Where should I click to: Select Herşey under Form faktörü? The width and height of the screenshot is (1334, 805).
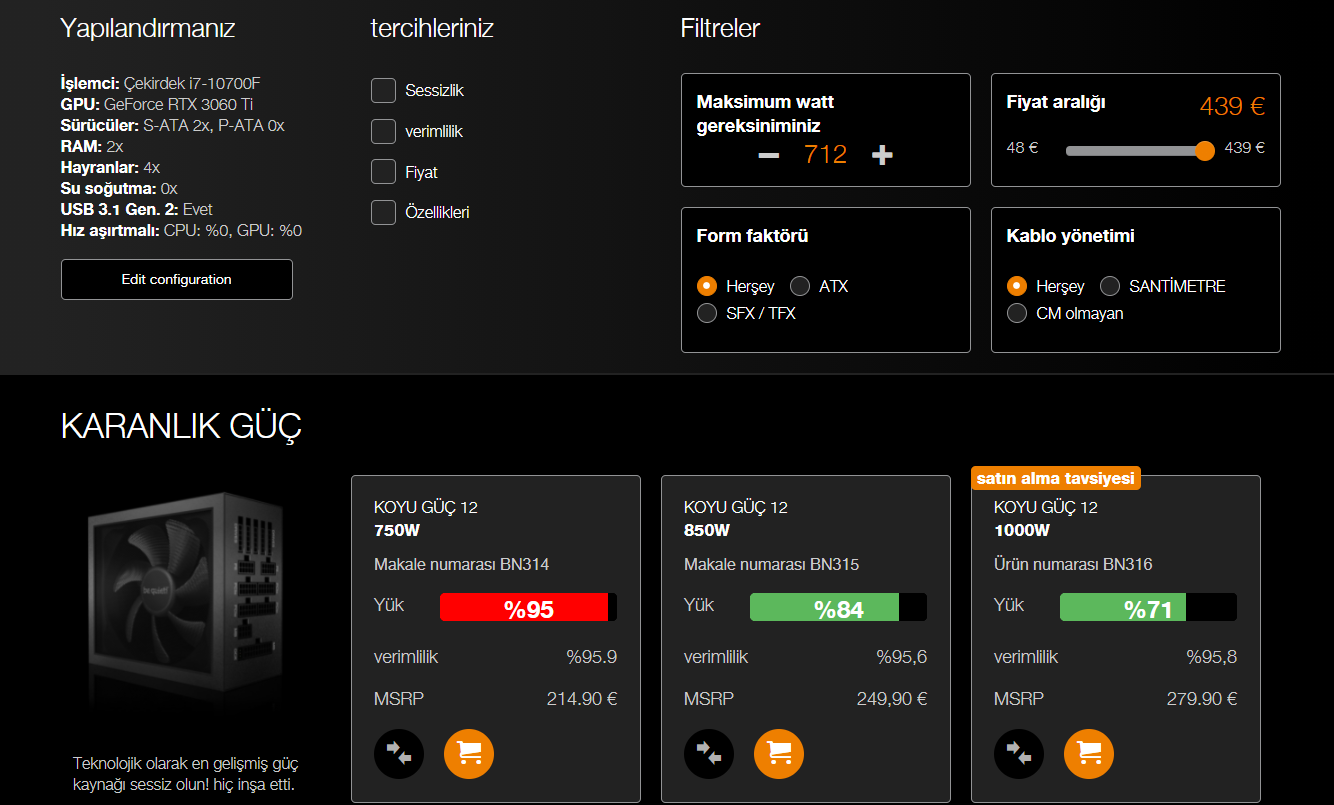(x=707, y=286)
